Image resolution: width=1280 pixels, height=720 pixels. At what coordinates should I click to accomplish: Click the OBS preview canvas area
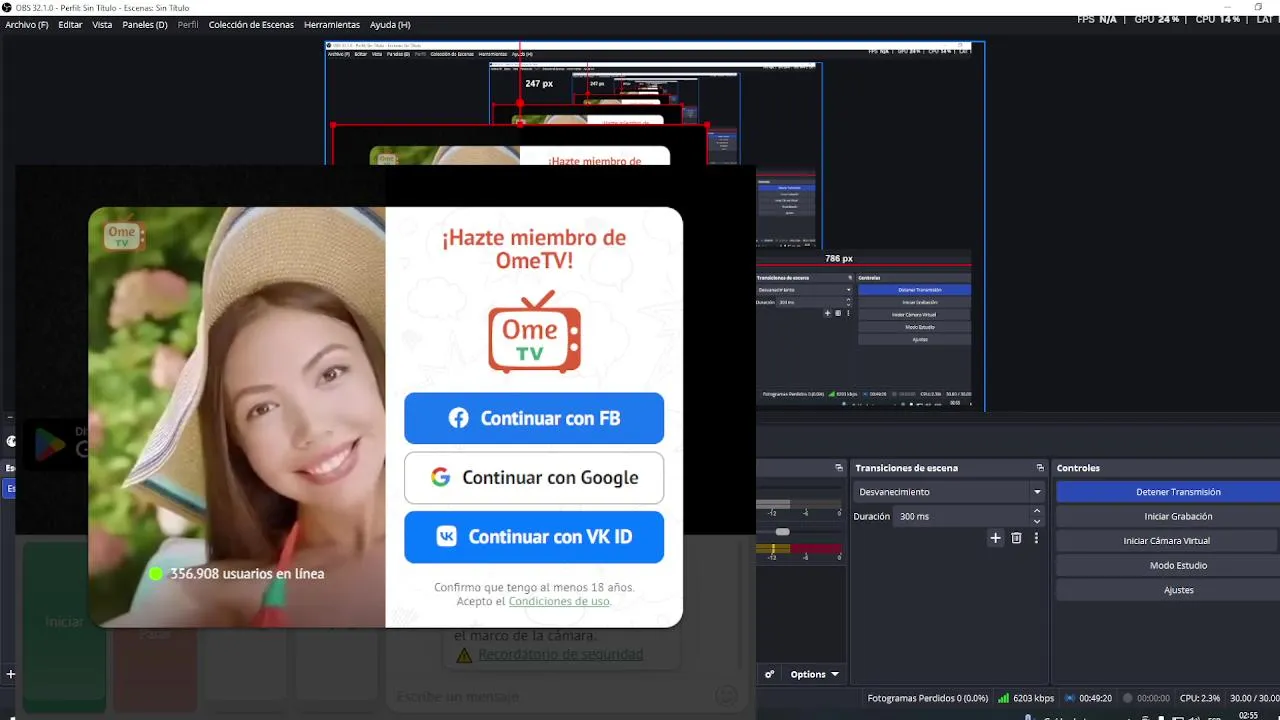[x=655, y=226]
